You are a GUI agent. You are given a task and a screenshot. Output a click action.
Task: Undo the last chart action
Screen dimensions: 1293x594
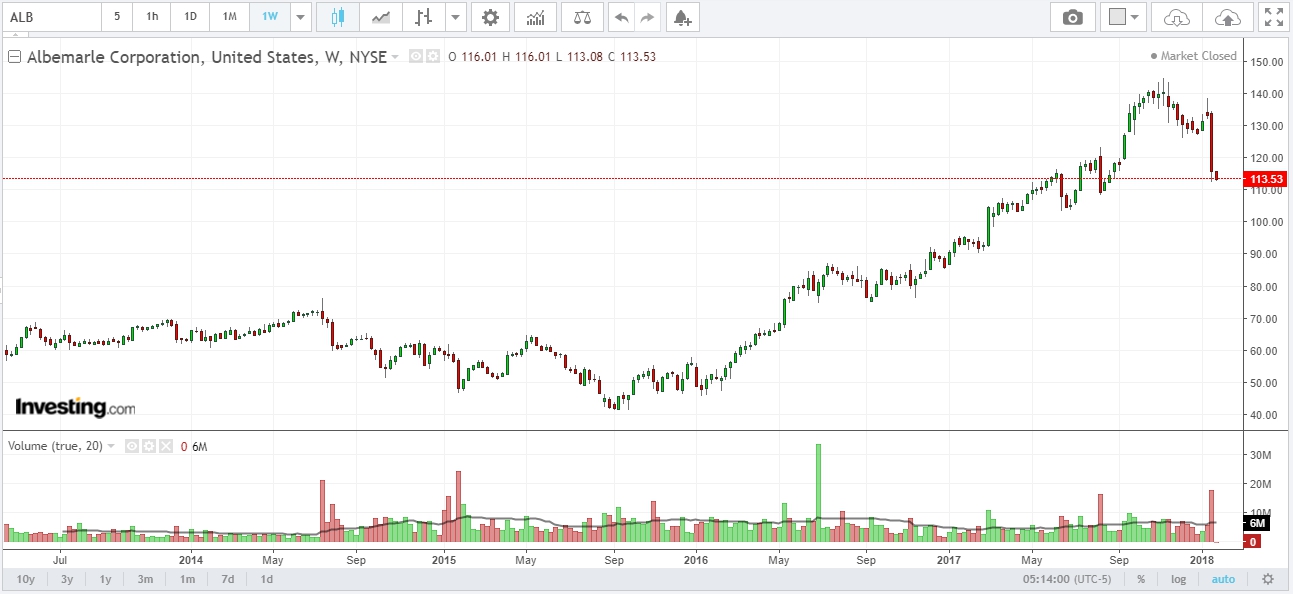coord(622,17)
